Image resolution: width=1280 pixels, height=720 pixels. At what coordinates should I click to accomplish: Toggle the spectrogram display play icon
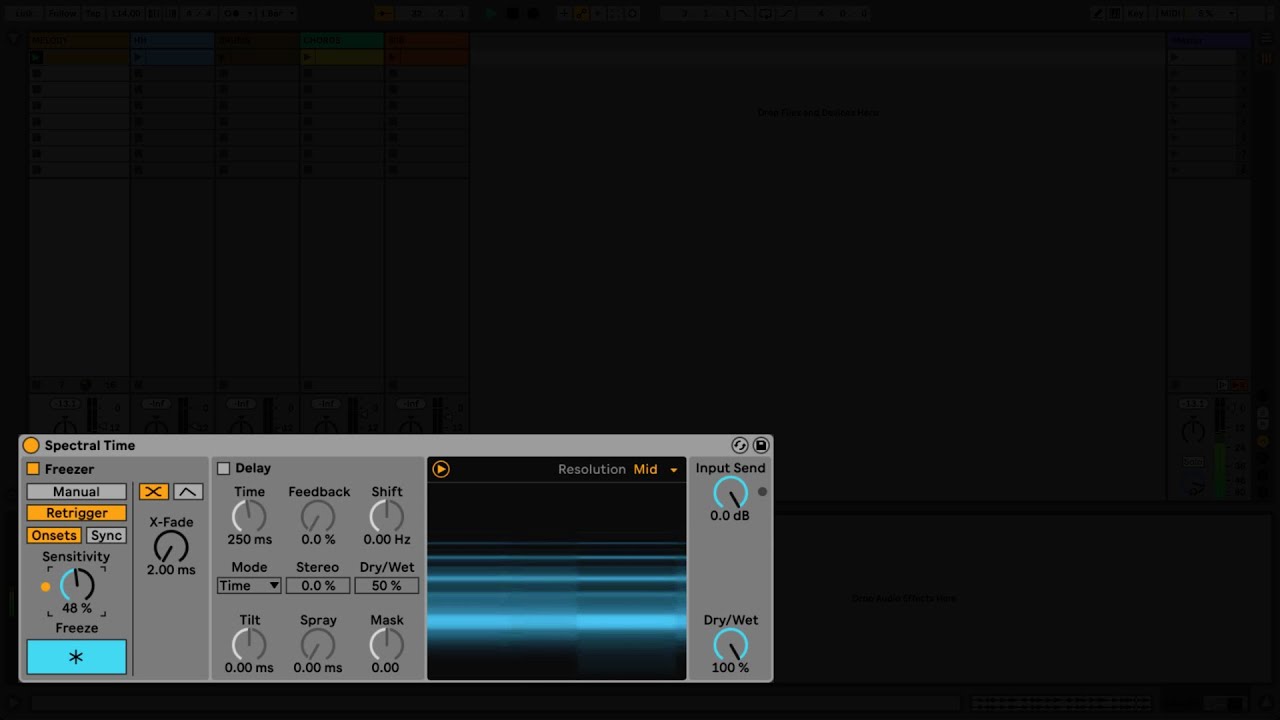pos(441,469)
